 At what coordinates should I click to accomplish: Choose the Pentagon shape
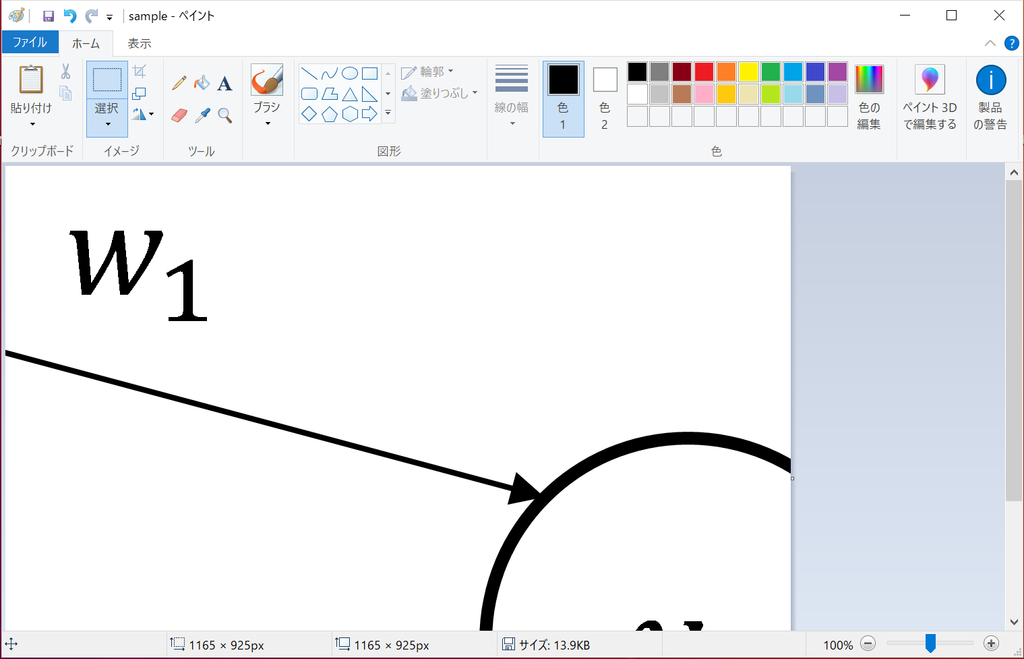[x=329, y=114]
